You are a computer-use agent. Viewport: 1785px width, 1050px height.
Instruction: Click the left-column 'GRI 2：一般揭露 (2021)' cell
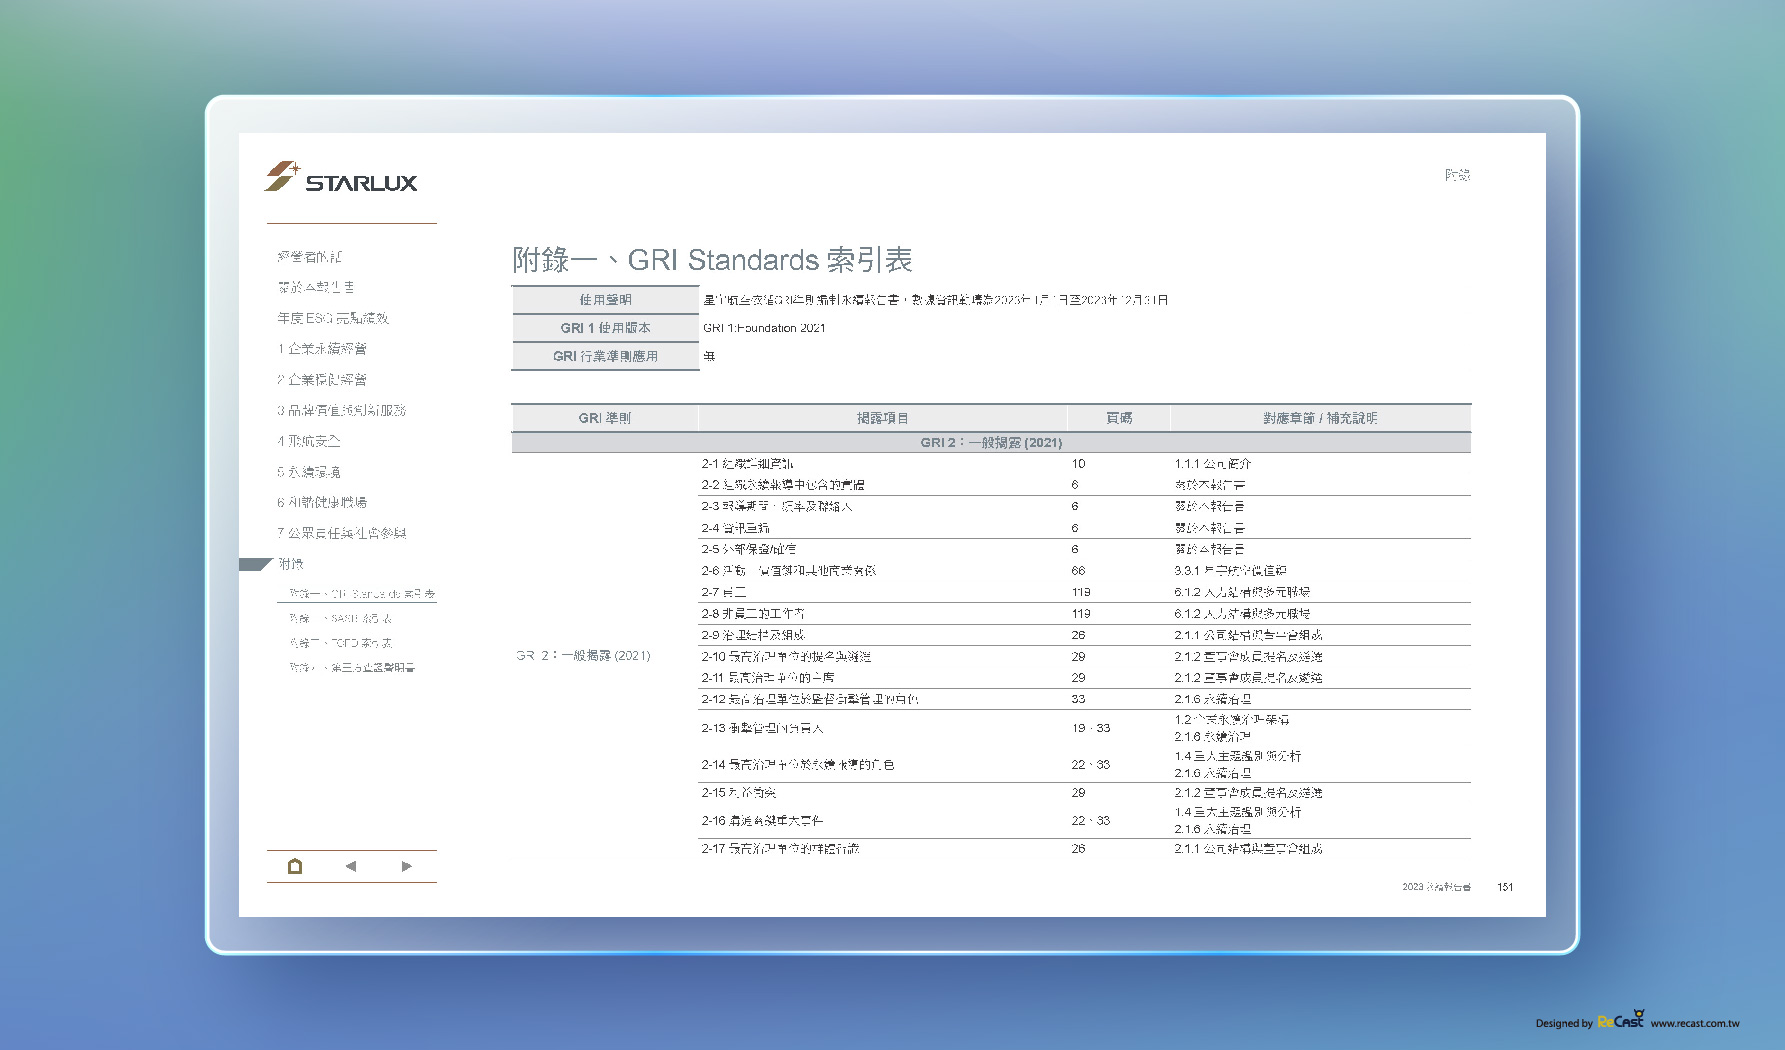[x=583, y=656]
